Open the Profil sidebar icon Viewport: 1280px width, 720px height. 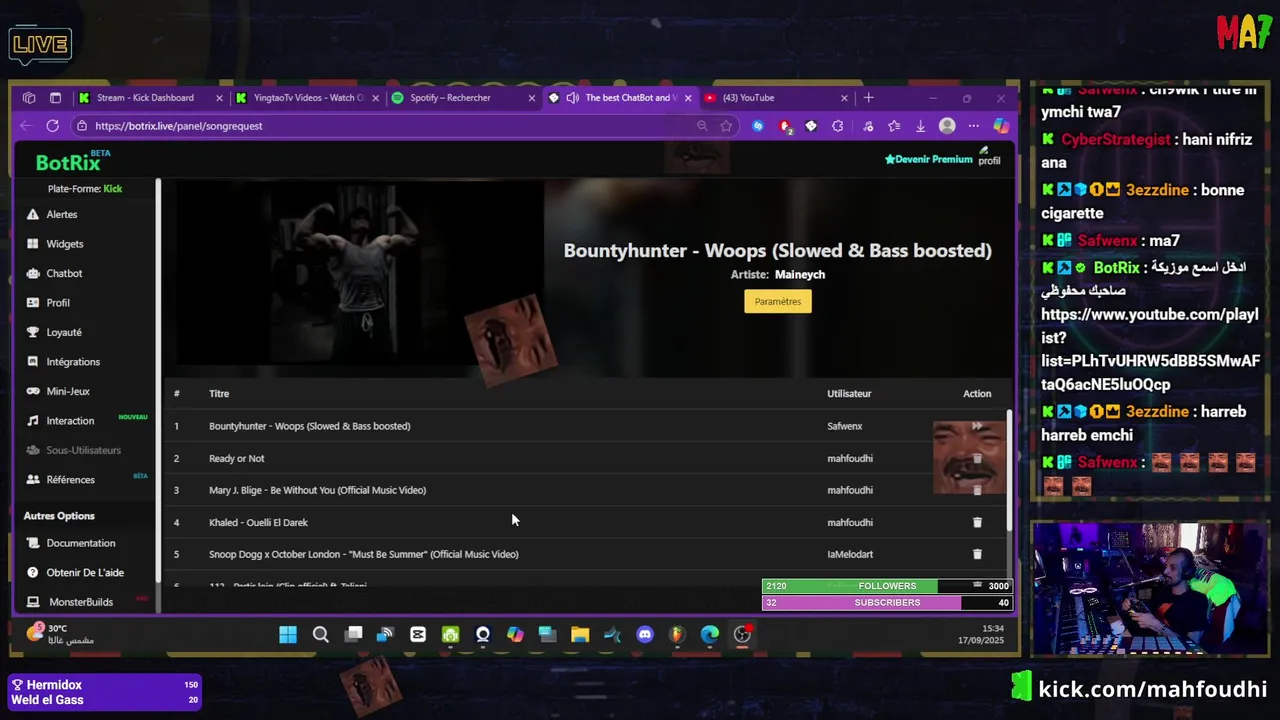[x=33, y=303]
